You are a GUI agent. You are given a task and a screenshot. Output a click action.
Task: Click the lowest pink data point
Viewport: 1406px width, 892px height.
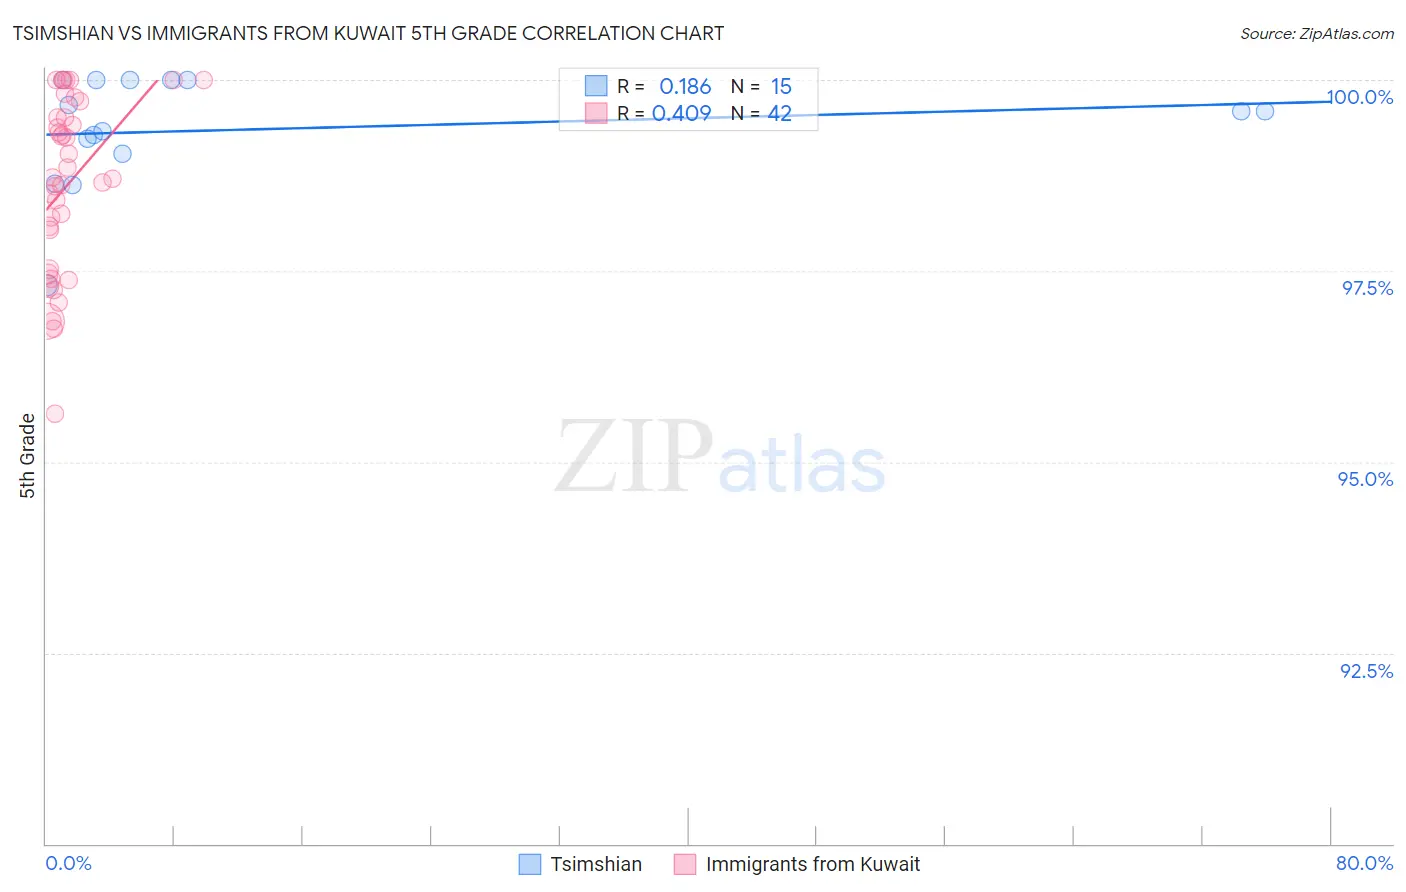click(x=55, y=414)
